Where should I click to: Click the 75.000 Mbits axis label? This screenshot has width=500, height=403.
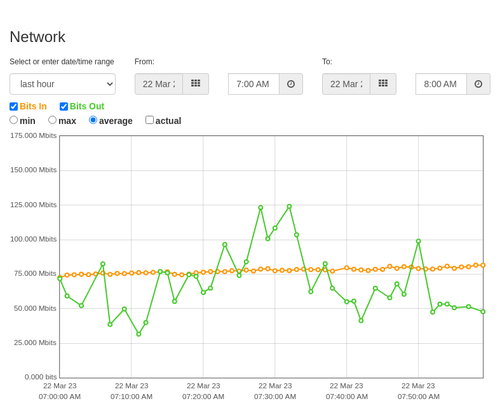click(35, 274)
